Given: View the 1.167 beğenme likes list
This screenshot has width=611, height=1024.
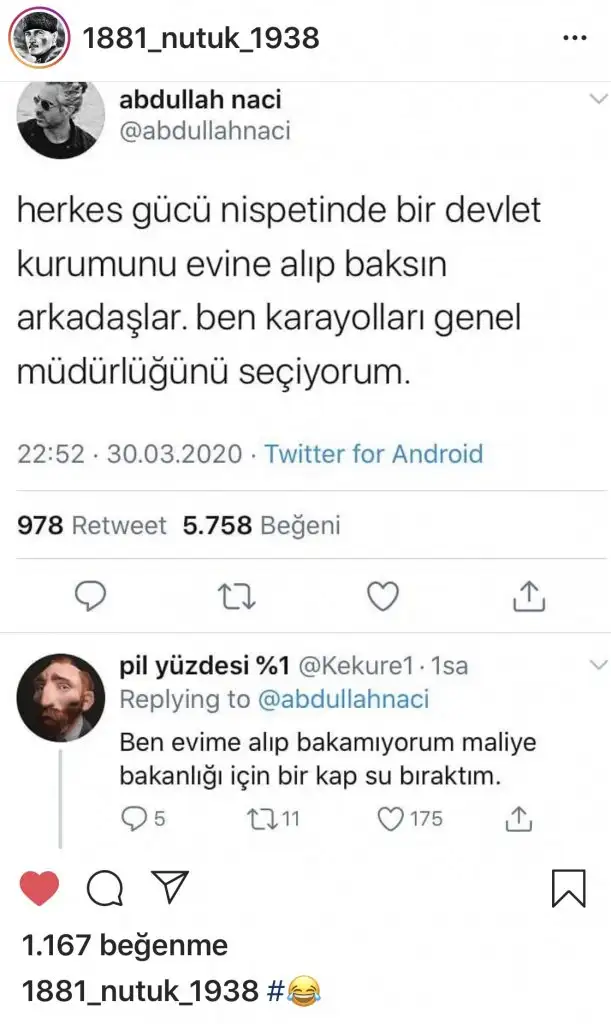Looking at the screenshot, I should 124,945.
